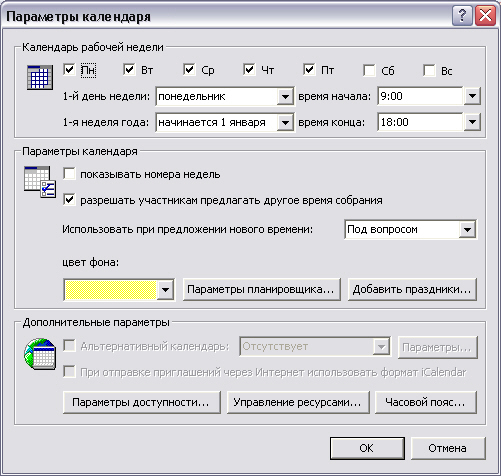Open the 1-й день недели dropdown
The height and width of the screenshot is (476, 501).
285,97
